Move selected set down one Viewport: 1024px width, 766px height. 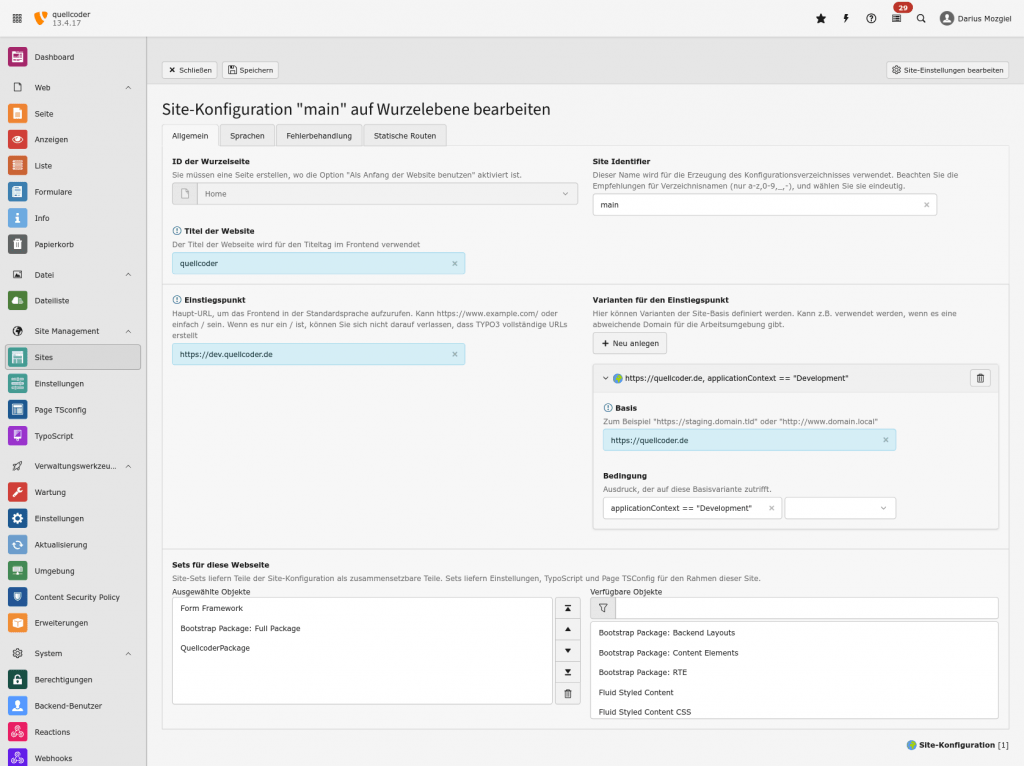(x=568, y=650)
